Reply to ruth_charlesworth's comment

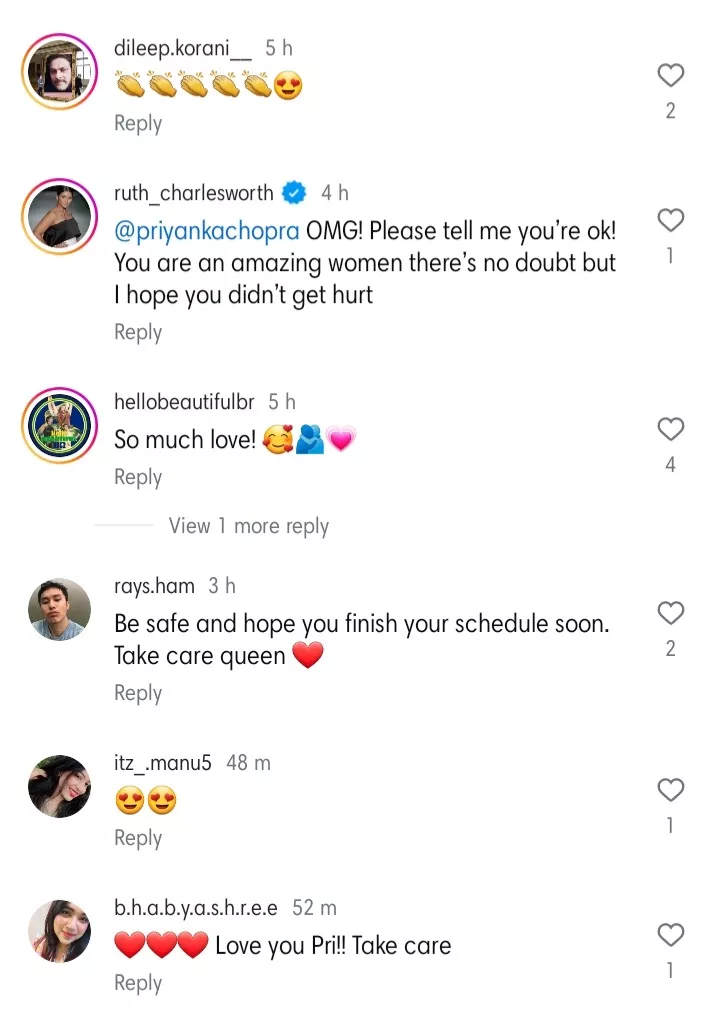point(138,332)
